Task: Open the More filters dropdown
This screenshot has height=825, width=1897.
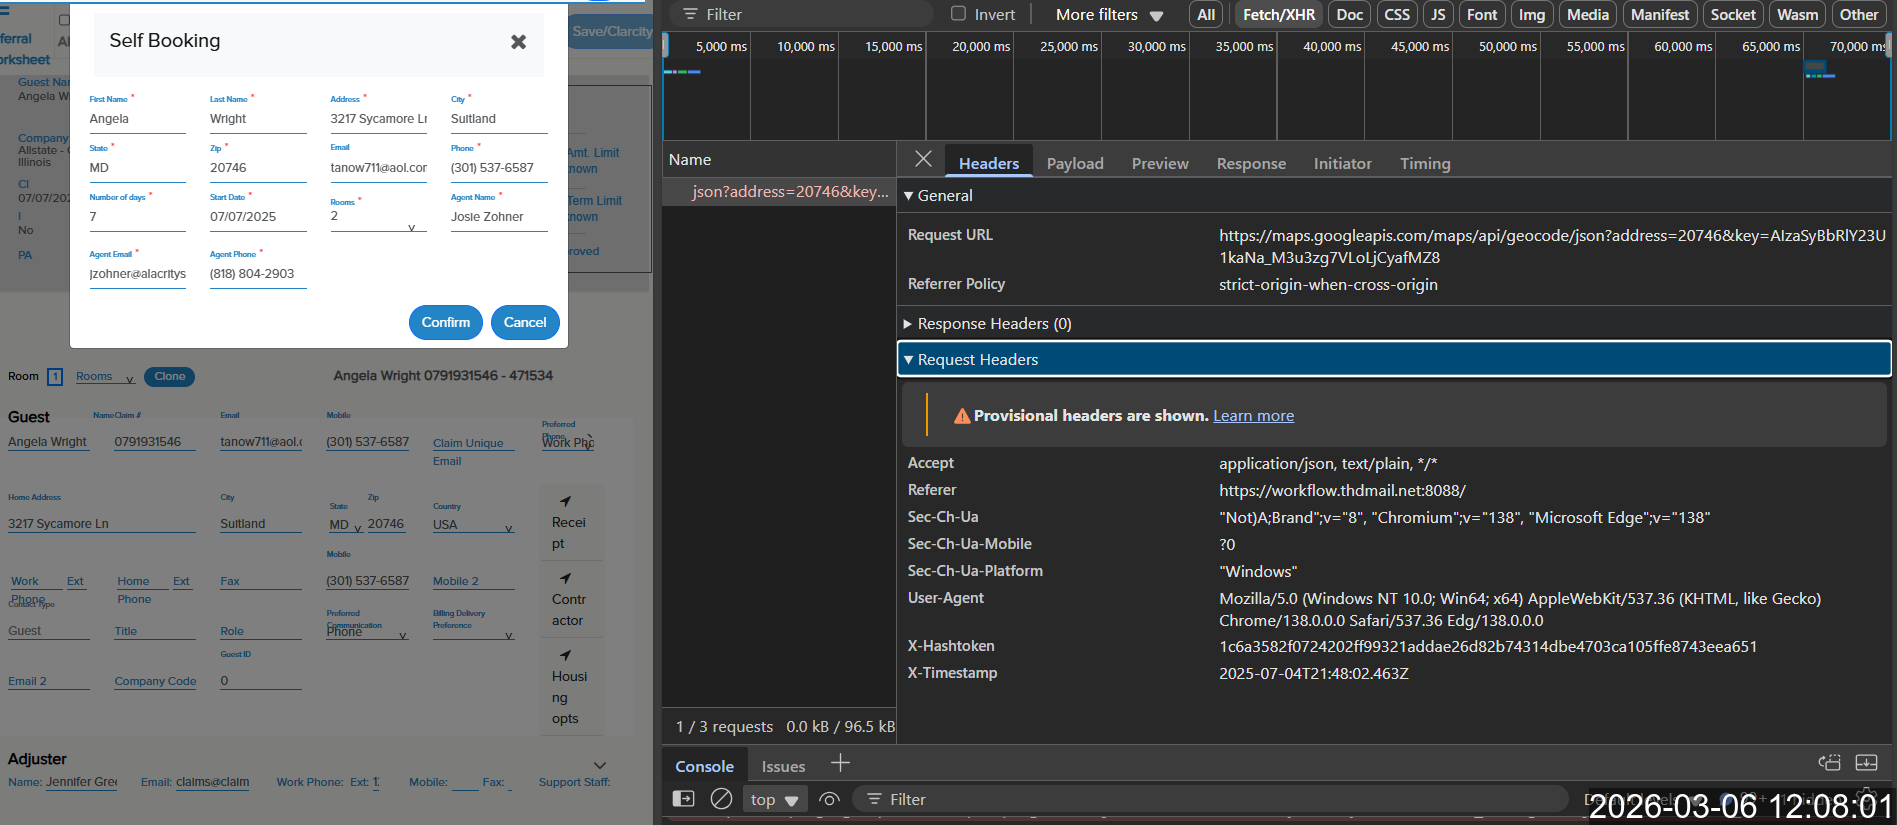Action: click(1109, 14)
